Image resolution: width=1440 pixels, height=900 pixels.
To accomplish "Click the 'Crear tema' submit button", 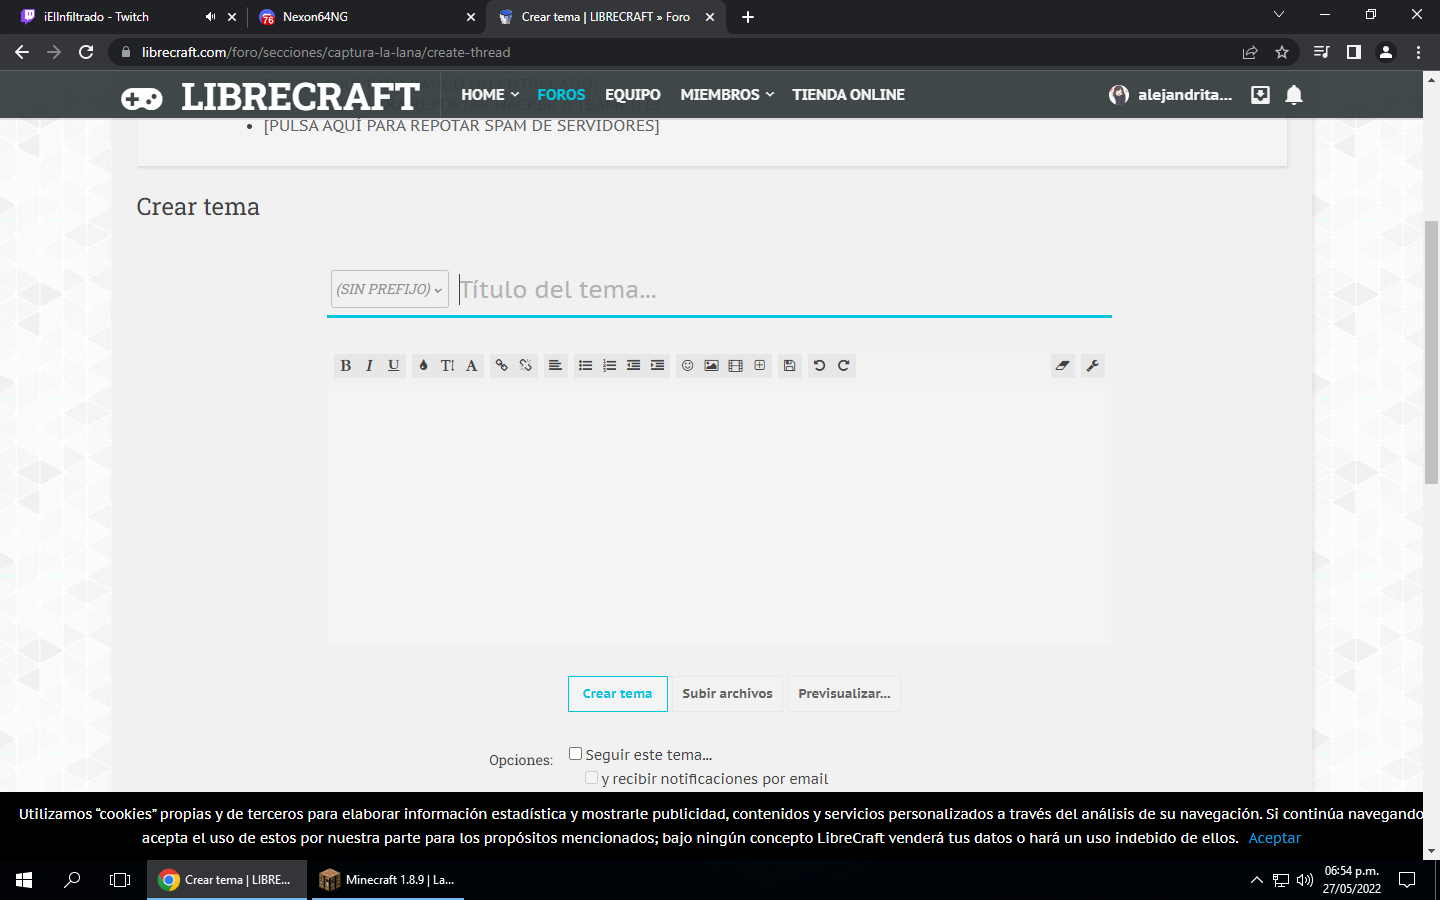I will click(x=617, y=694).
